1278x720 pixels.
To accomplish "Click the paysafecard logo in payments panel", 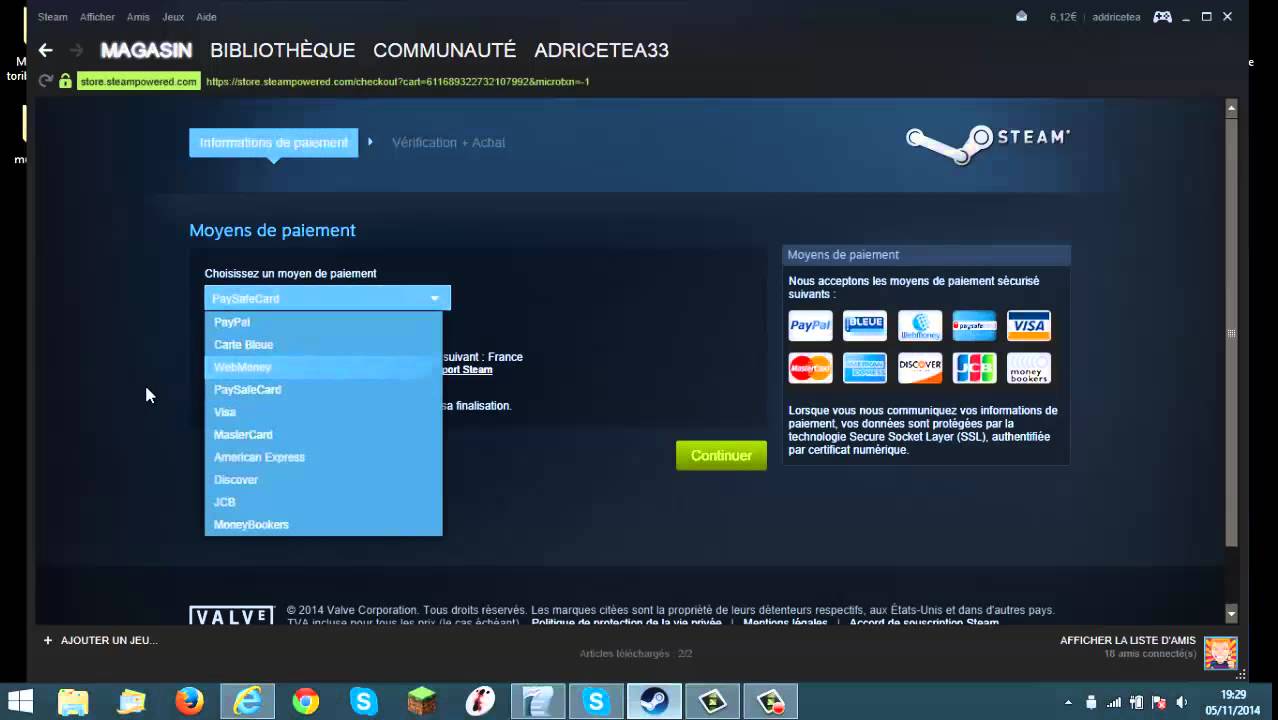I will click(x=974, y=326).
